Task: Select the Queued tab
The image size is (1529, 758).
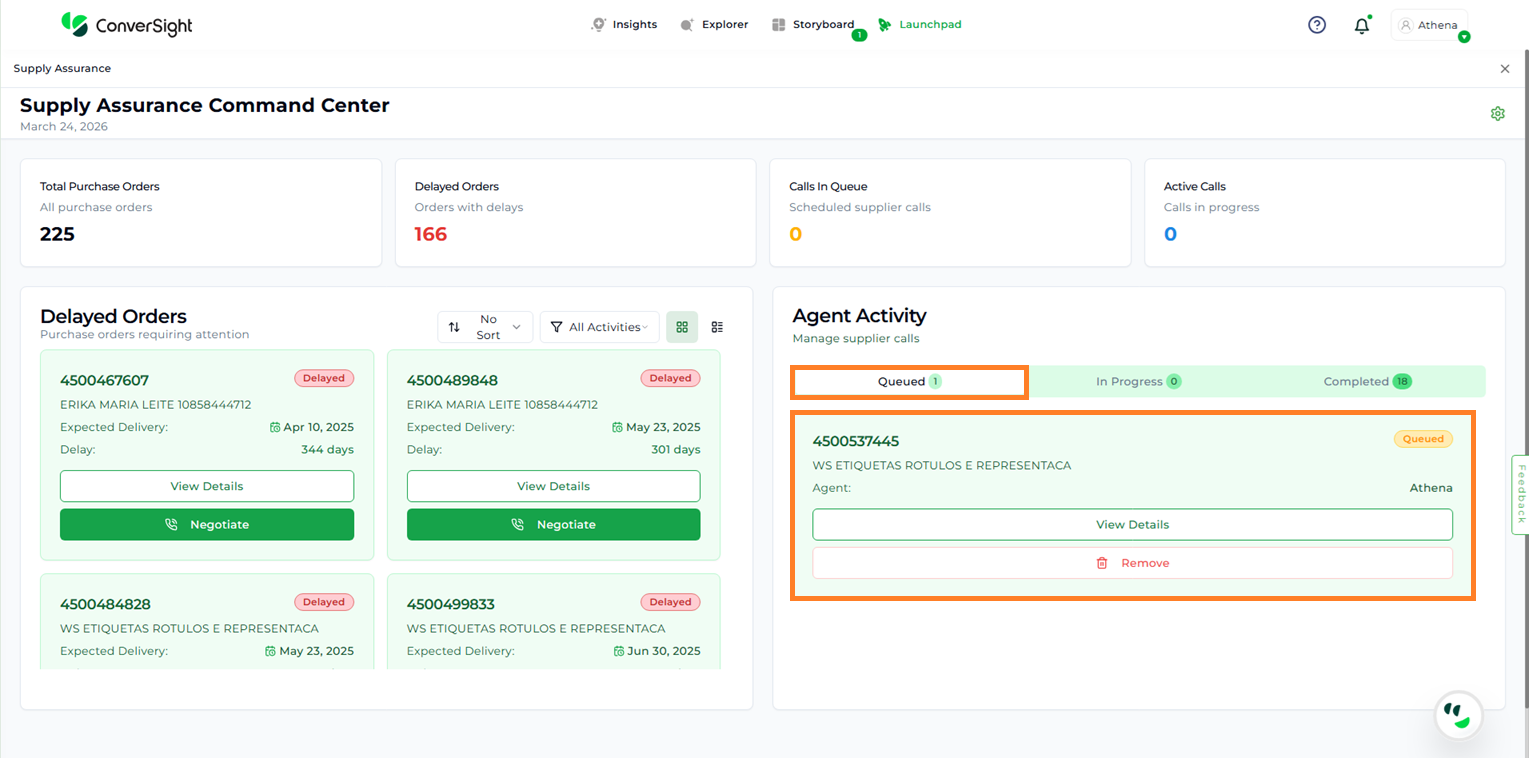Action: 909,382
